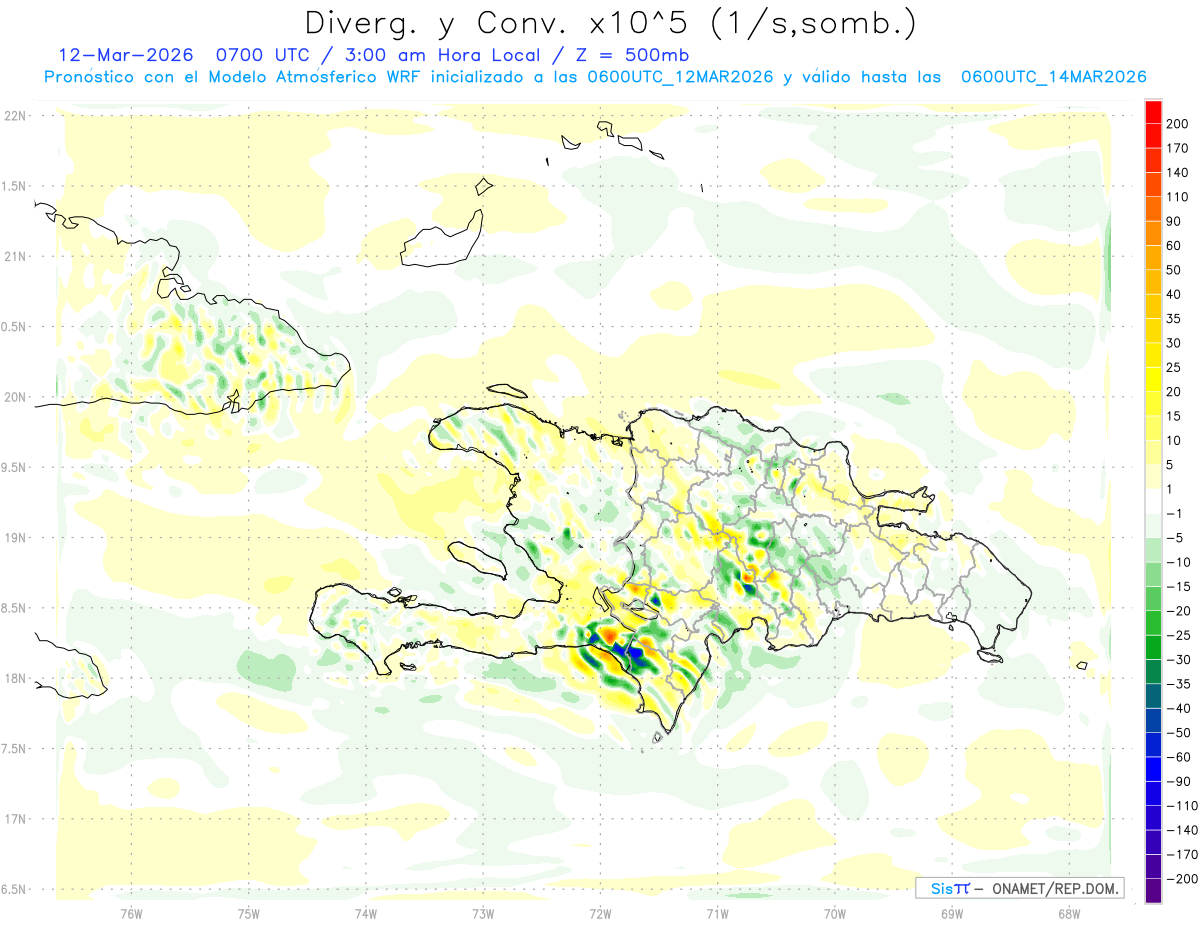1200x927 pixels.
Task: Click the legend value '110'
Action: point(1178,196)
